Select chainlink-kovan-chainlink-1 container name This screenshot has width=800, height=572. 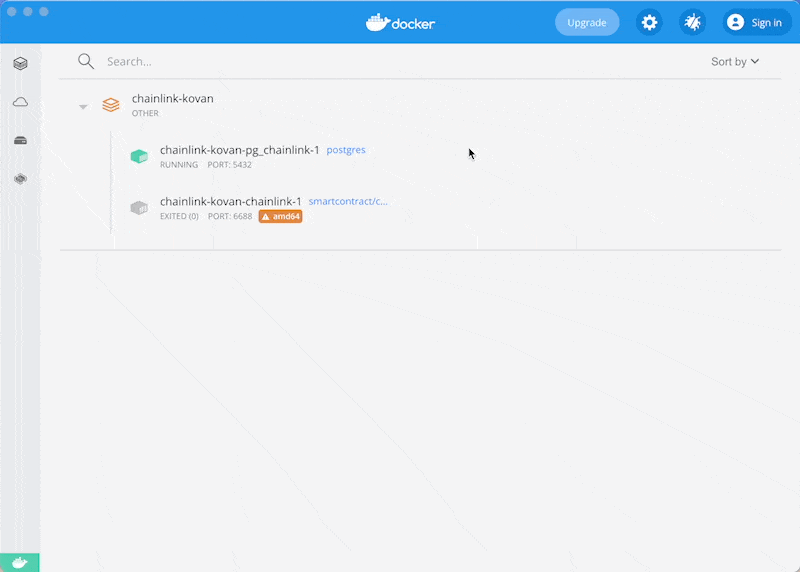tap(231, 202)
